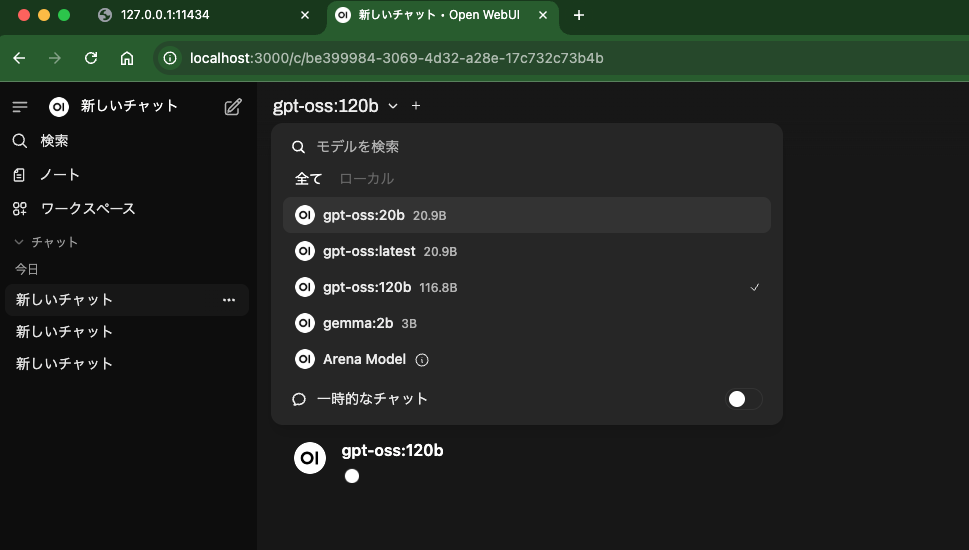
Task: Select the Arena Model entry
Action: [527, 359]
